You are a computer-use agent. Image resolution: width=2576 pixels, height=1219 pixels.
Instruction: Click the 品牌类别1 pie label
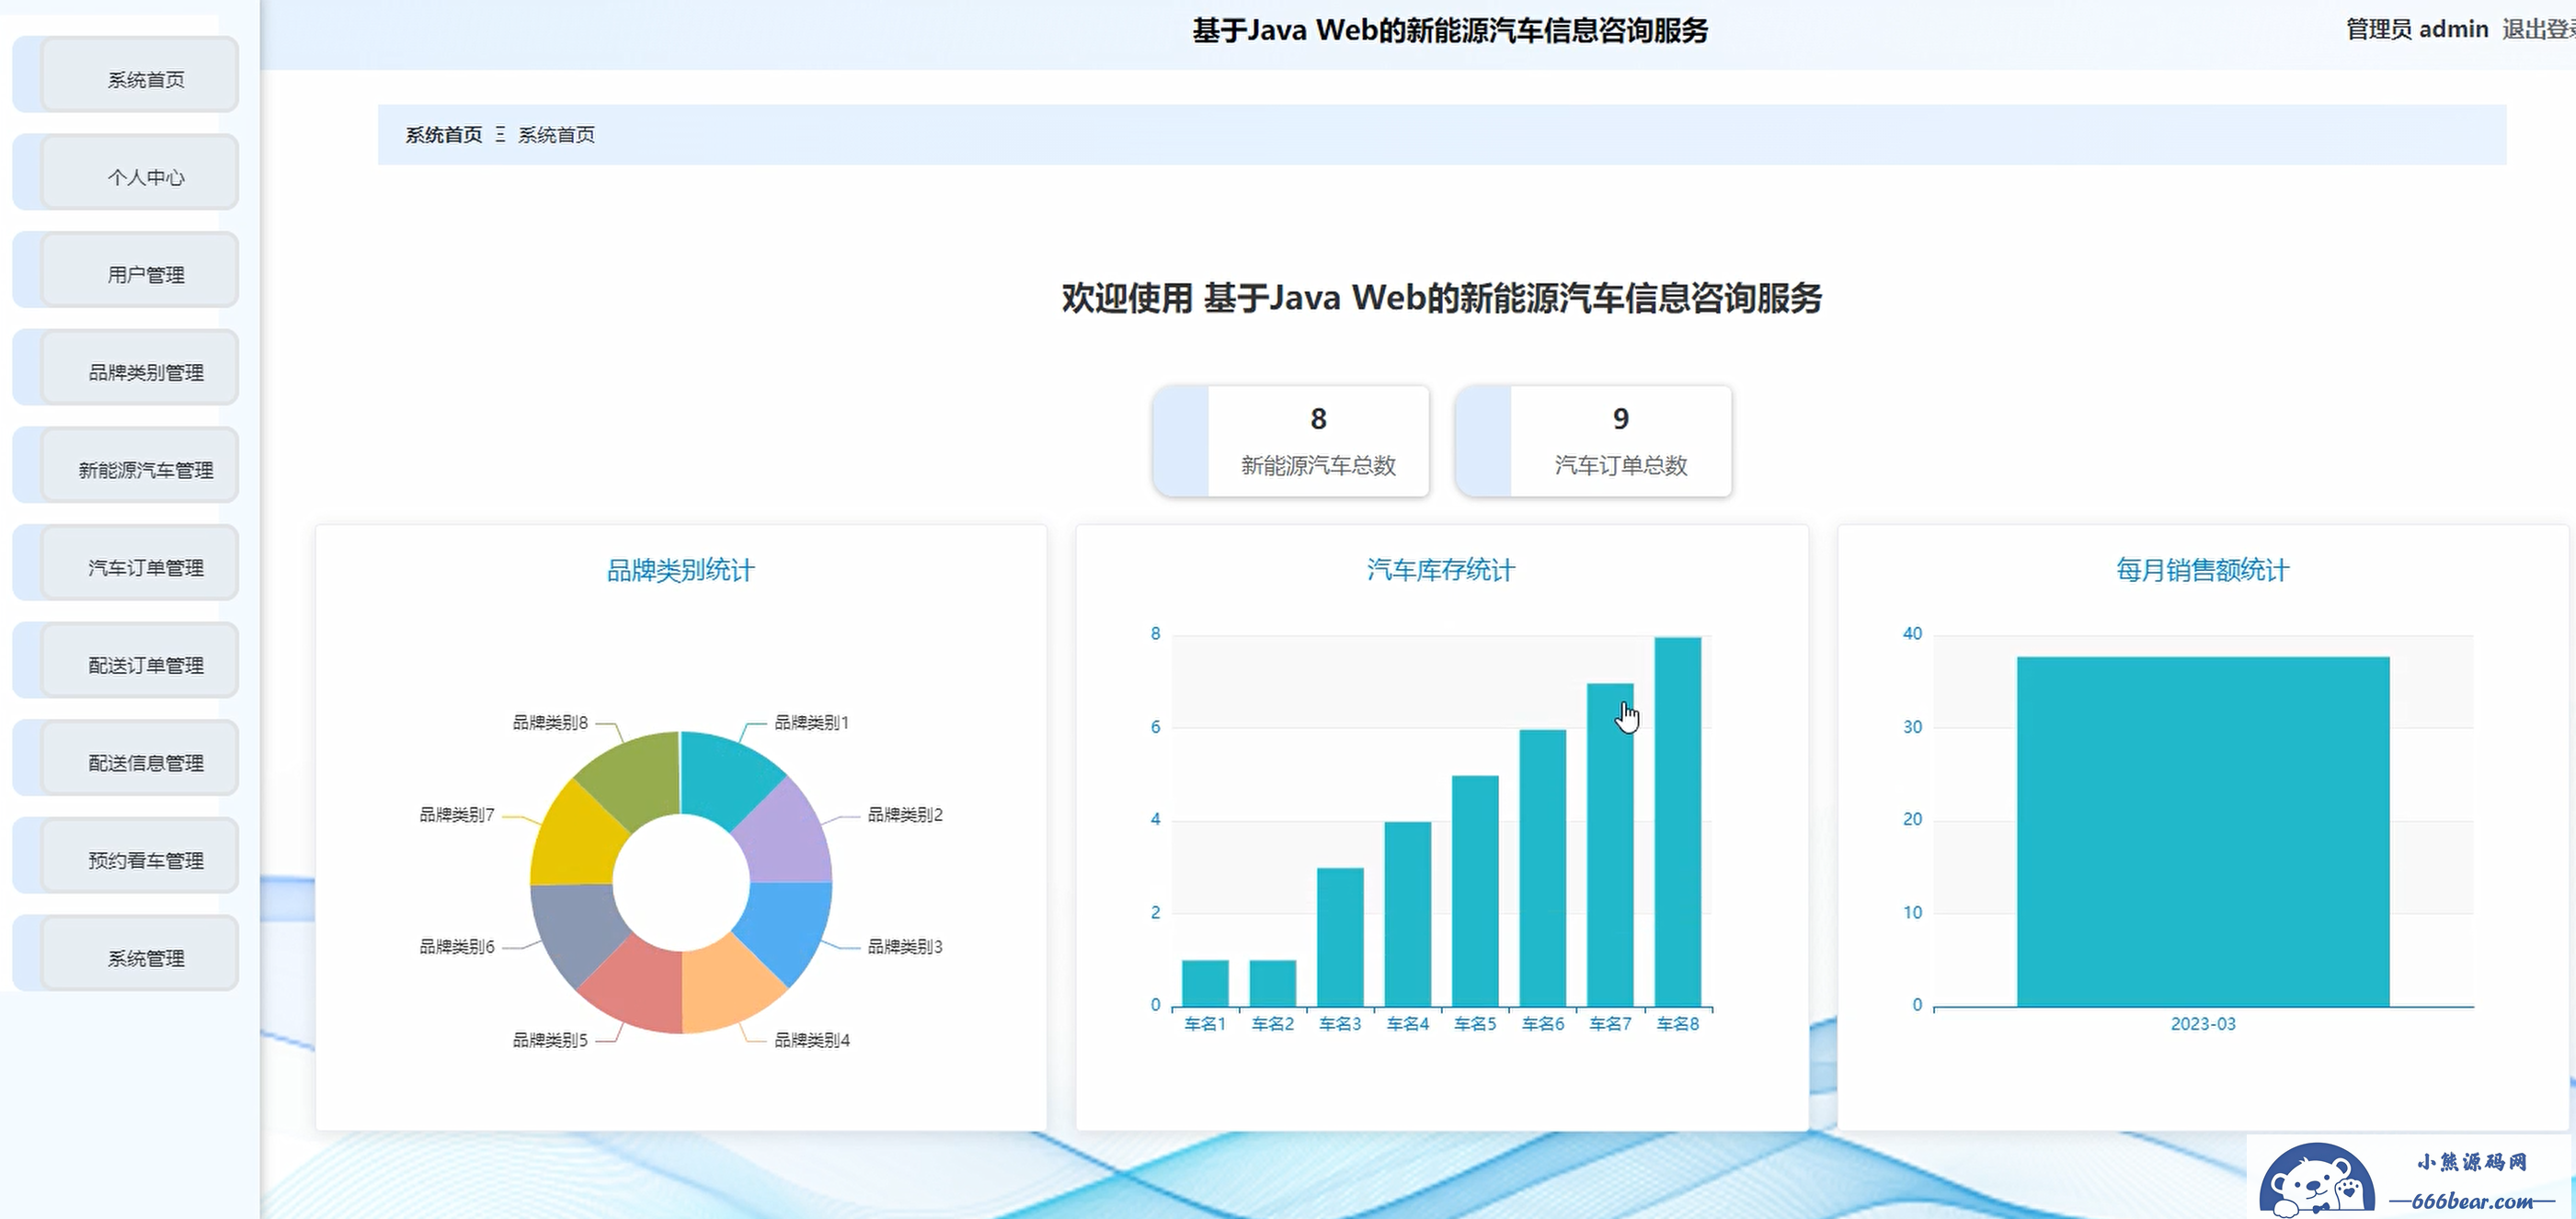(811, 722)
